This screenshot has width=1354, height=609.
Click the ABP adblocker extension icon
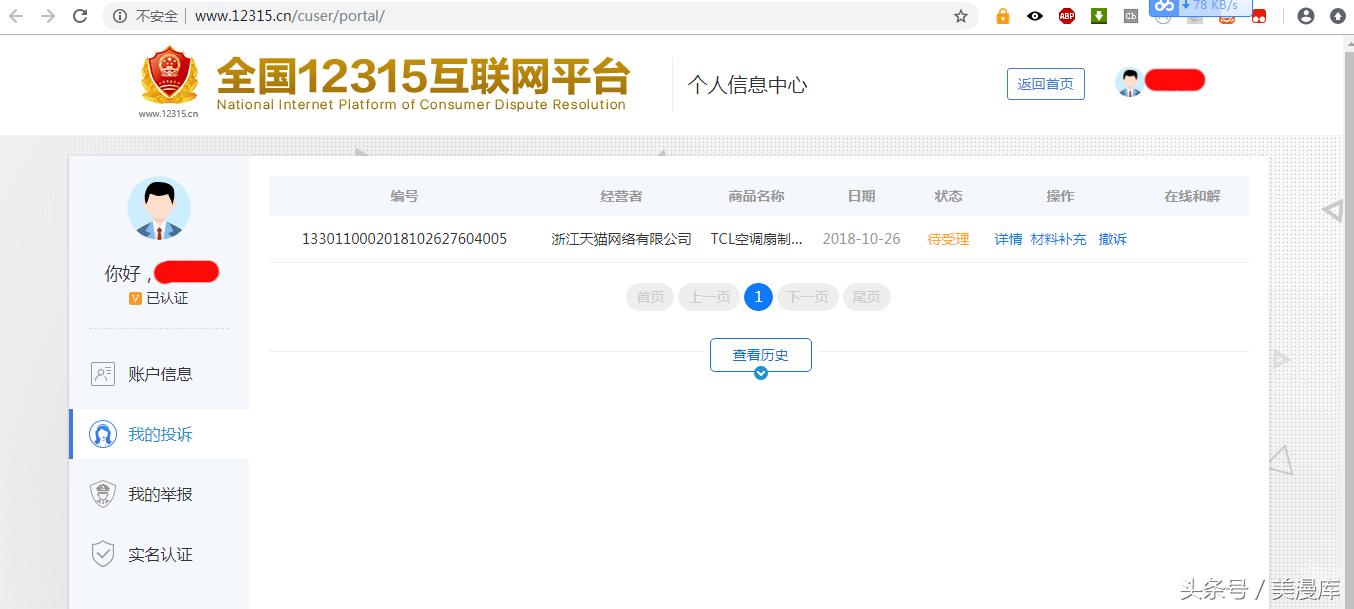pos(1066,16)
